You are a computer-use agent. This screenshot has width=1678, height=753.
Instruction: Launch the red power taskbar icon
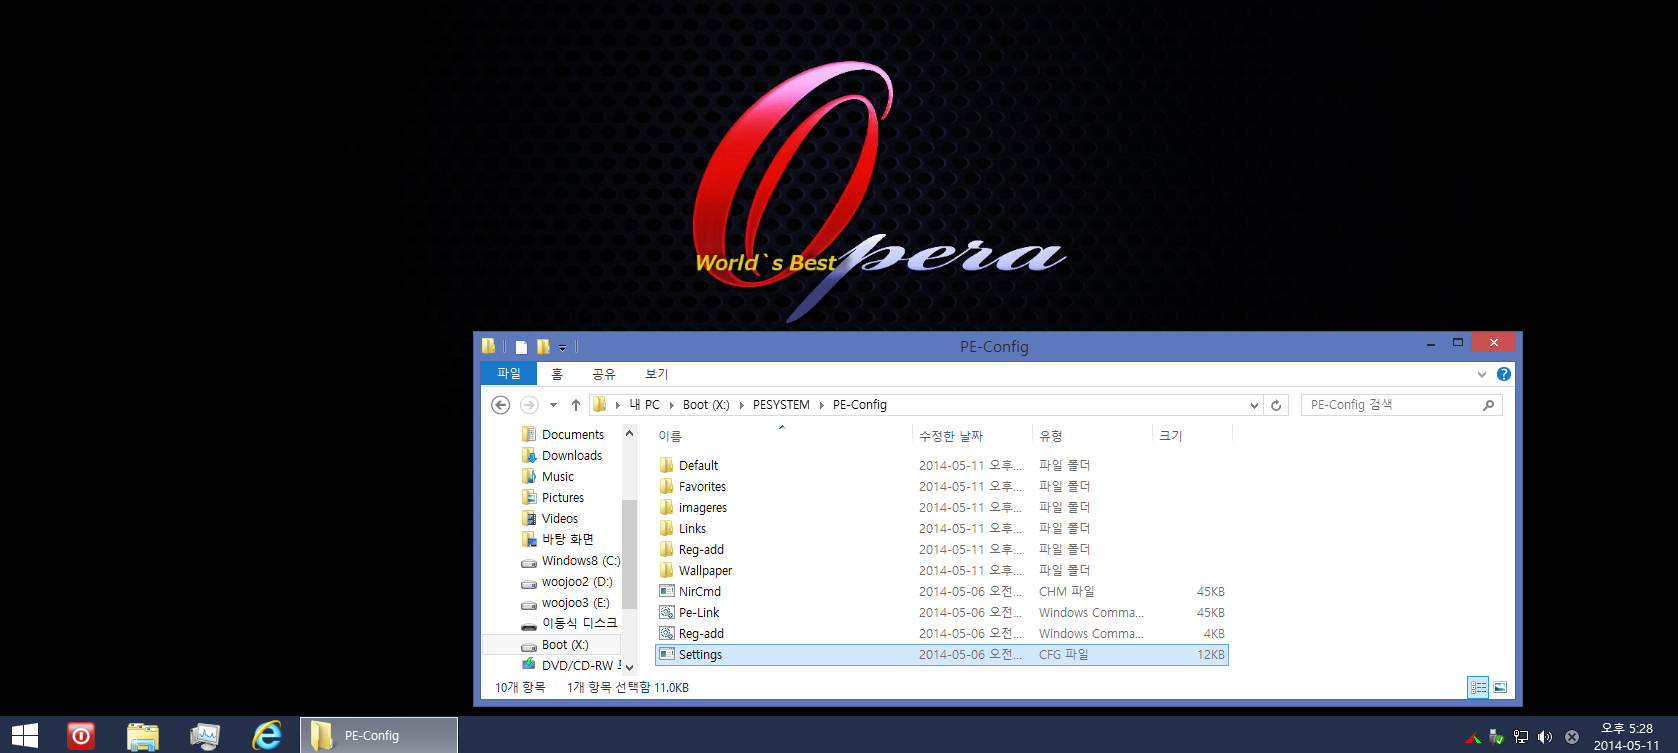(81, 736)
